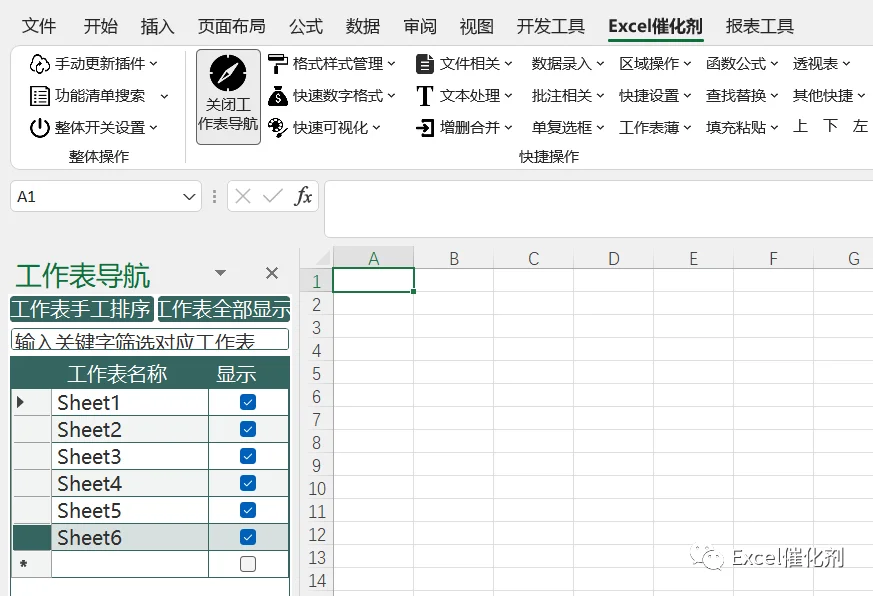Click the select-all corner of the grid
873x596 pixels.
tap(322, 258)
